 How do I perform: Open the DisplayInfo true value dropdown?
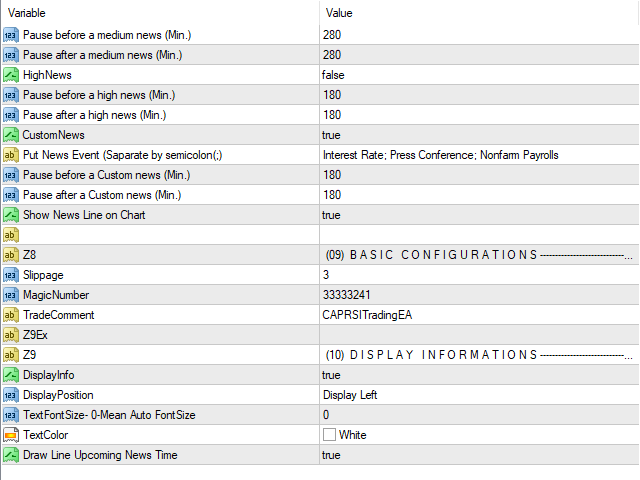pos(479,375)
